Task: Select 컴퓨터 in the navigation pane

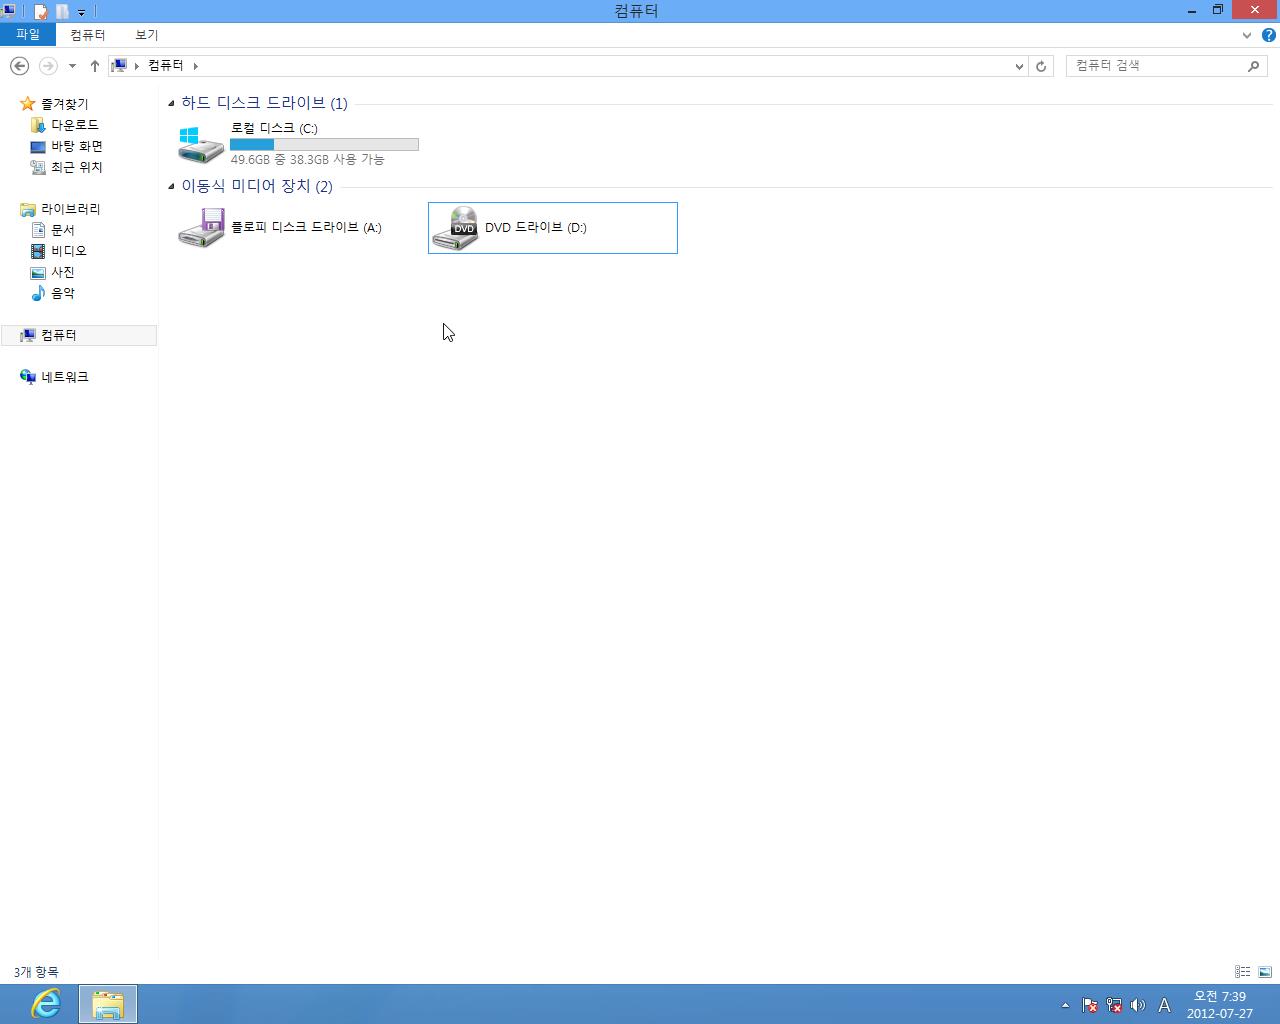Action: 78,335
